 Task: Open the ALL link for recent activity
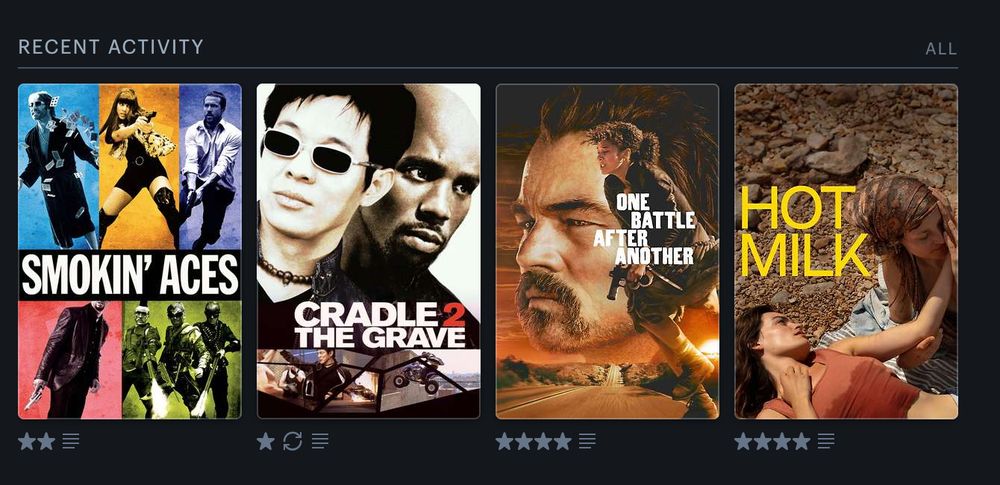941,49
